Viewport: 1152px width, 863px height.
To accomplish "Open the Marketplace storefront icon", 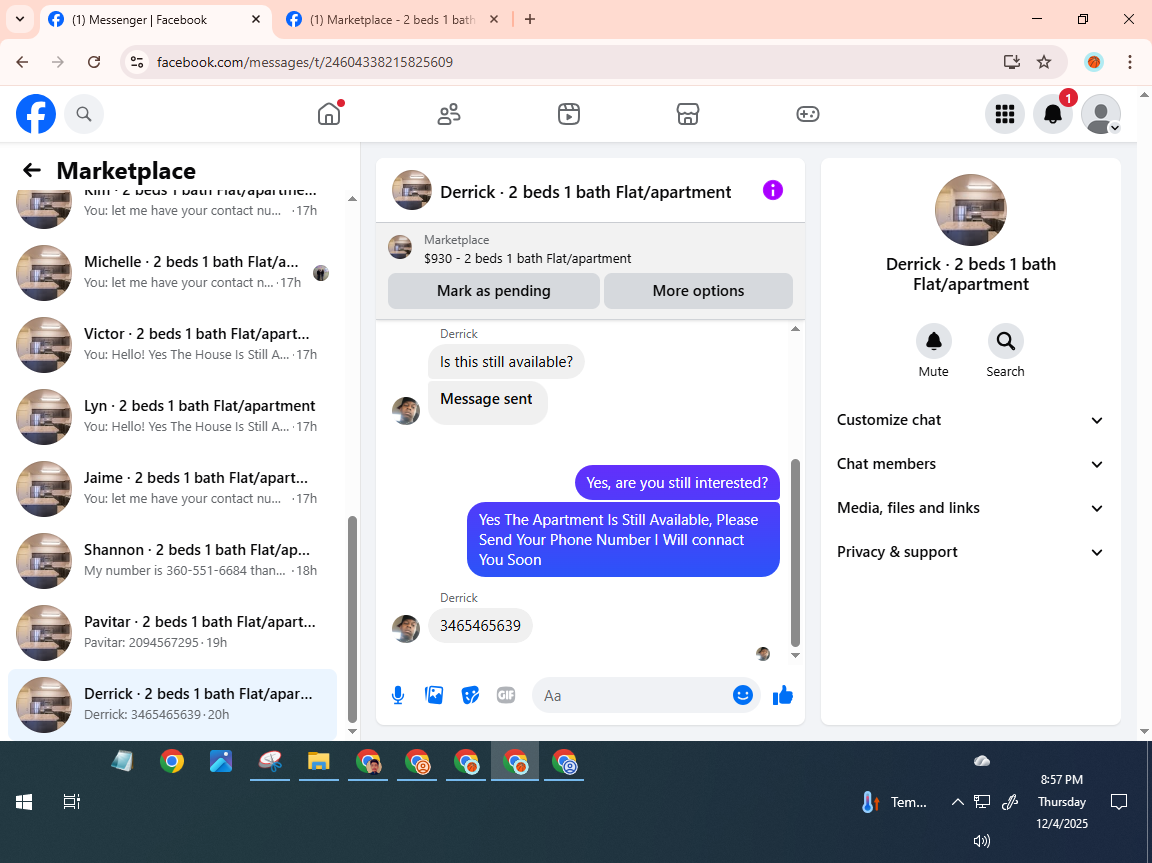I will coord(688,114).
